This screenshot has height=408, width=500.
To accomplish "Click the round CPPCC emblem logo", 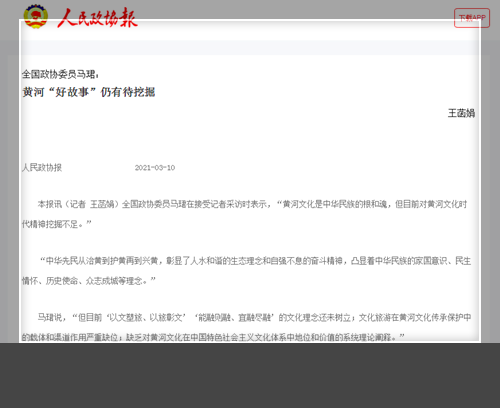I will [x=36, y=16].
